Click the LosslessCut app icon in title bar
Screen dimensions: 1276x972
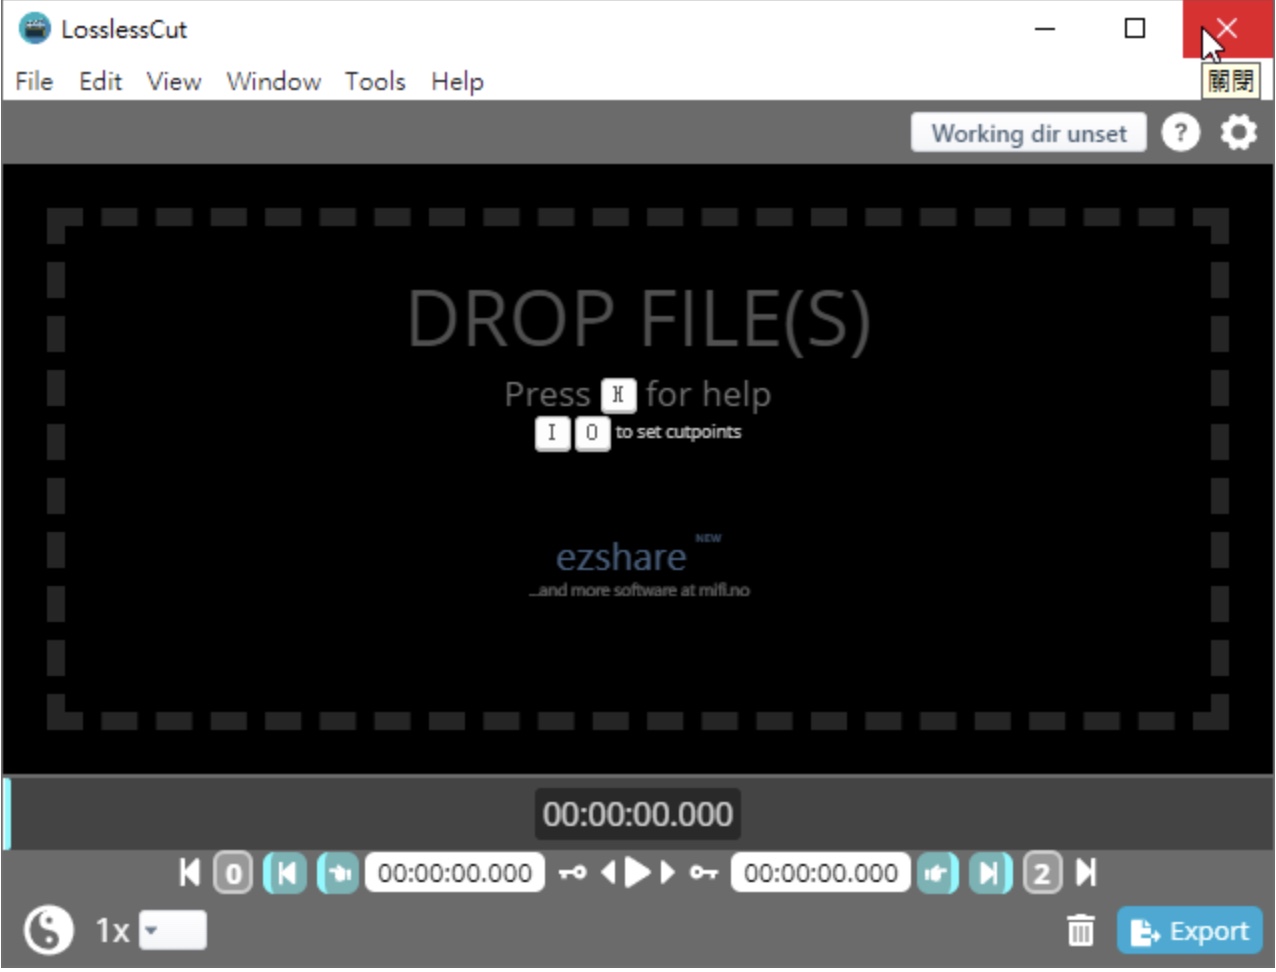click(x=34, y=28)
